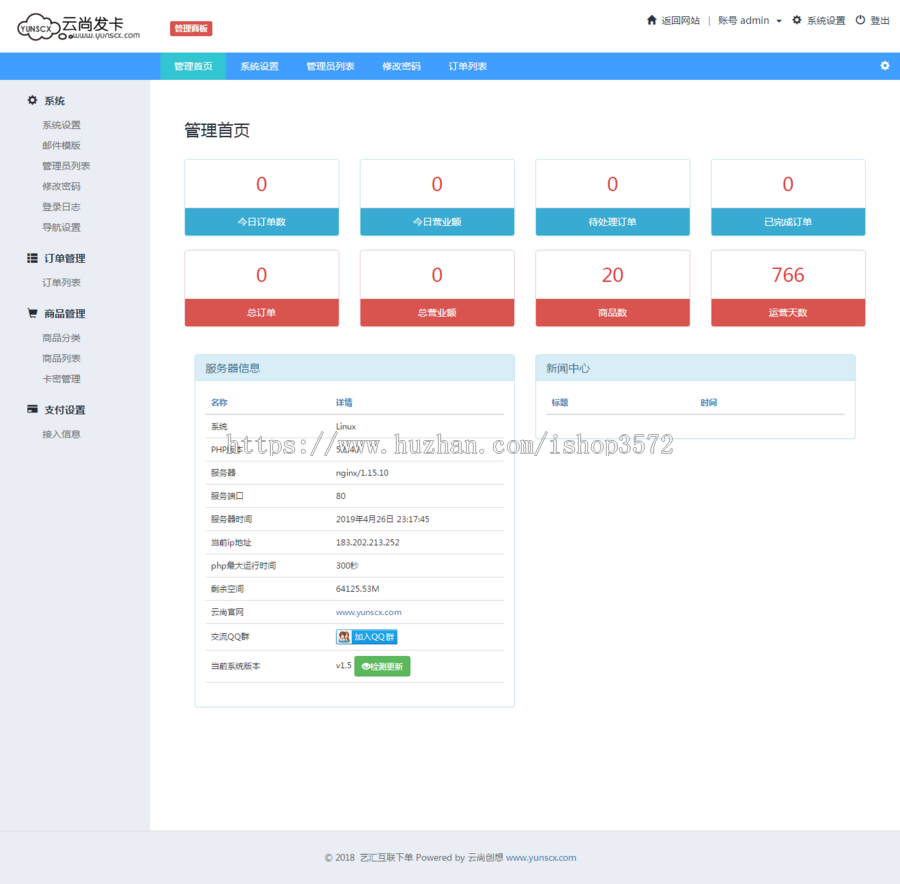Click the 183.202.213.252 IP address value
The height and width of the screenshot is (884, 900).
tap(367, 542)
